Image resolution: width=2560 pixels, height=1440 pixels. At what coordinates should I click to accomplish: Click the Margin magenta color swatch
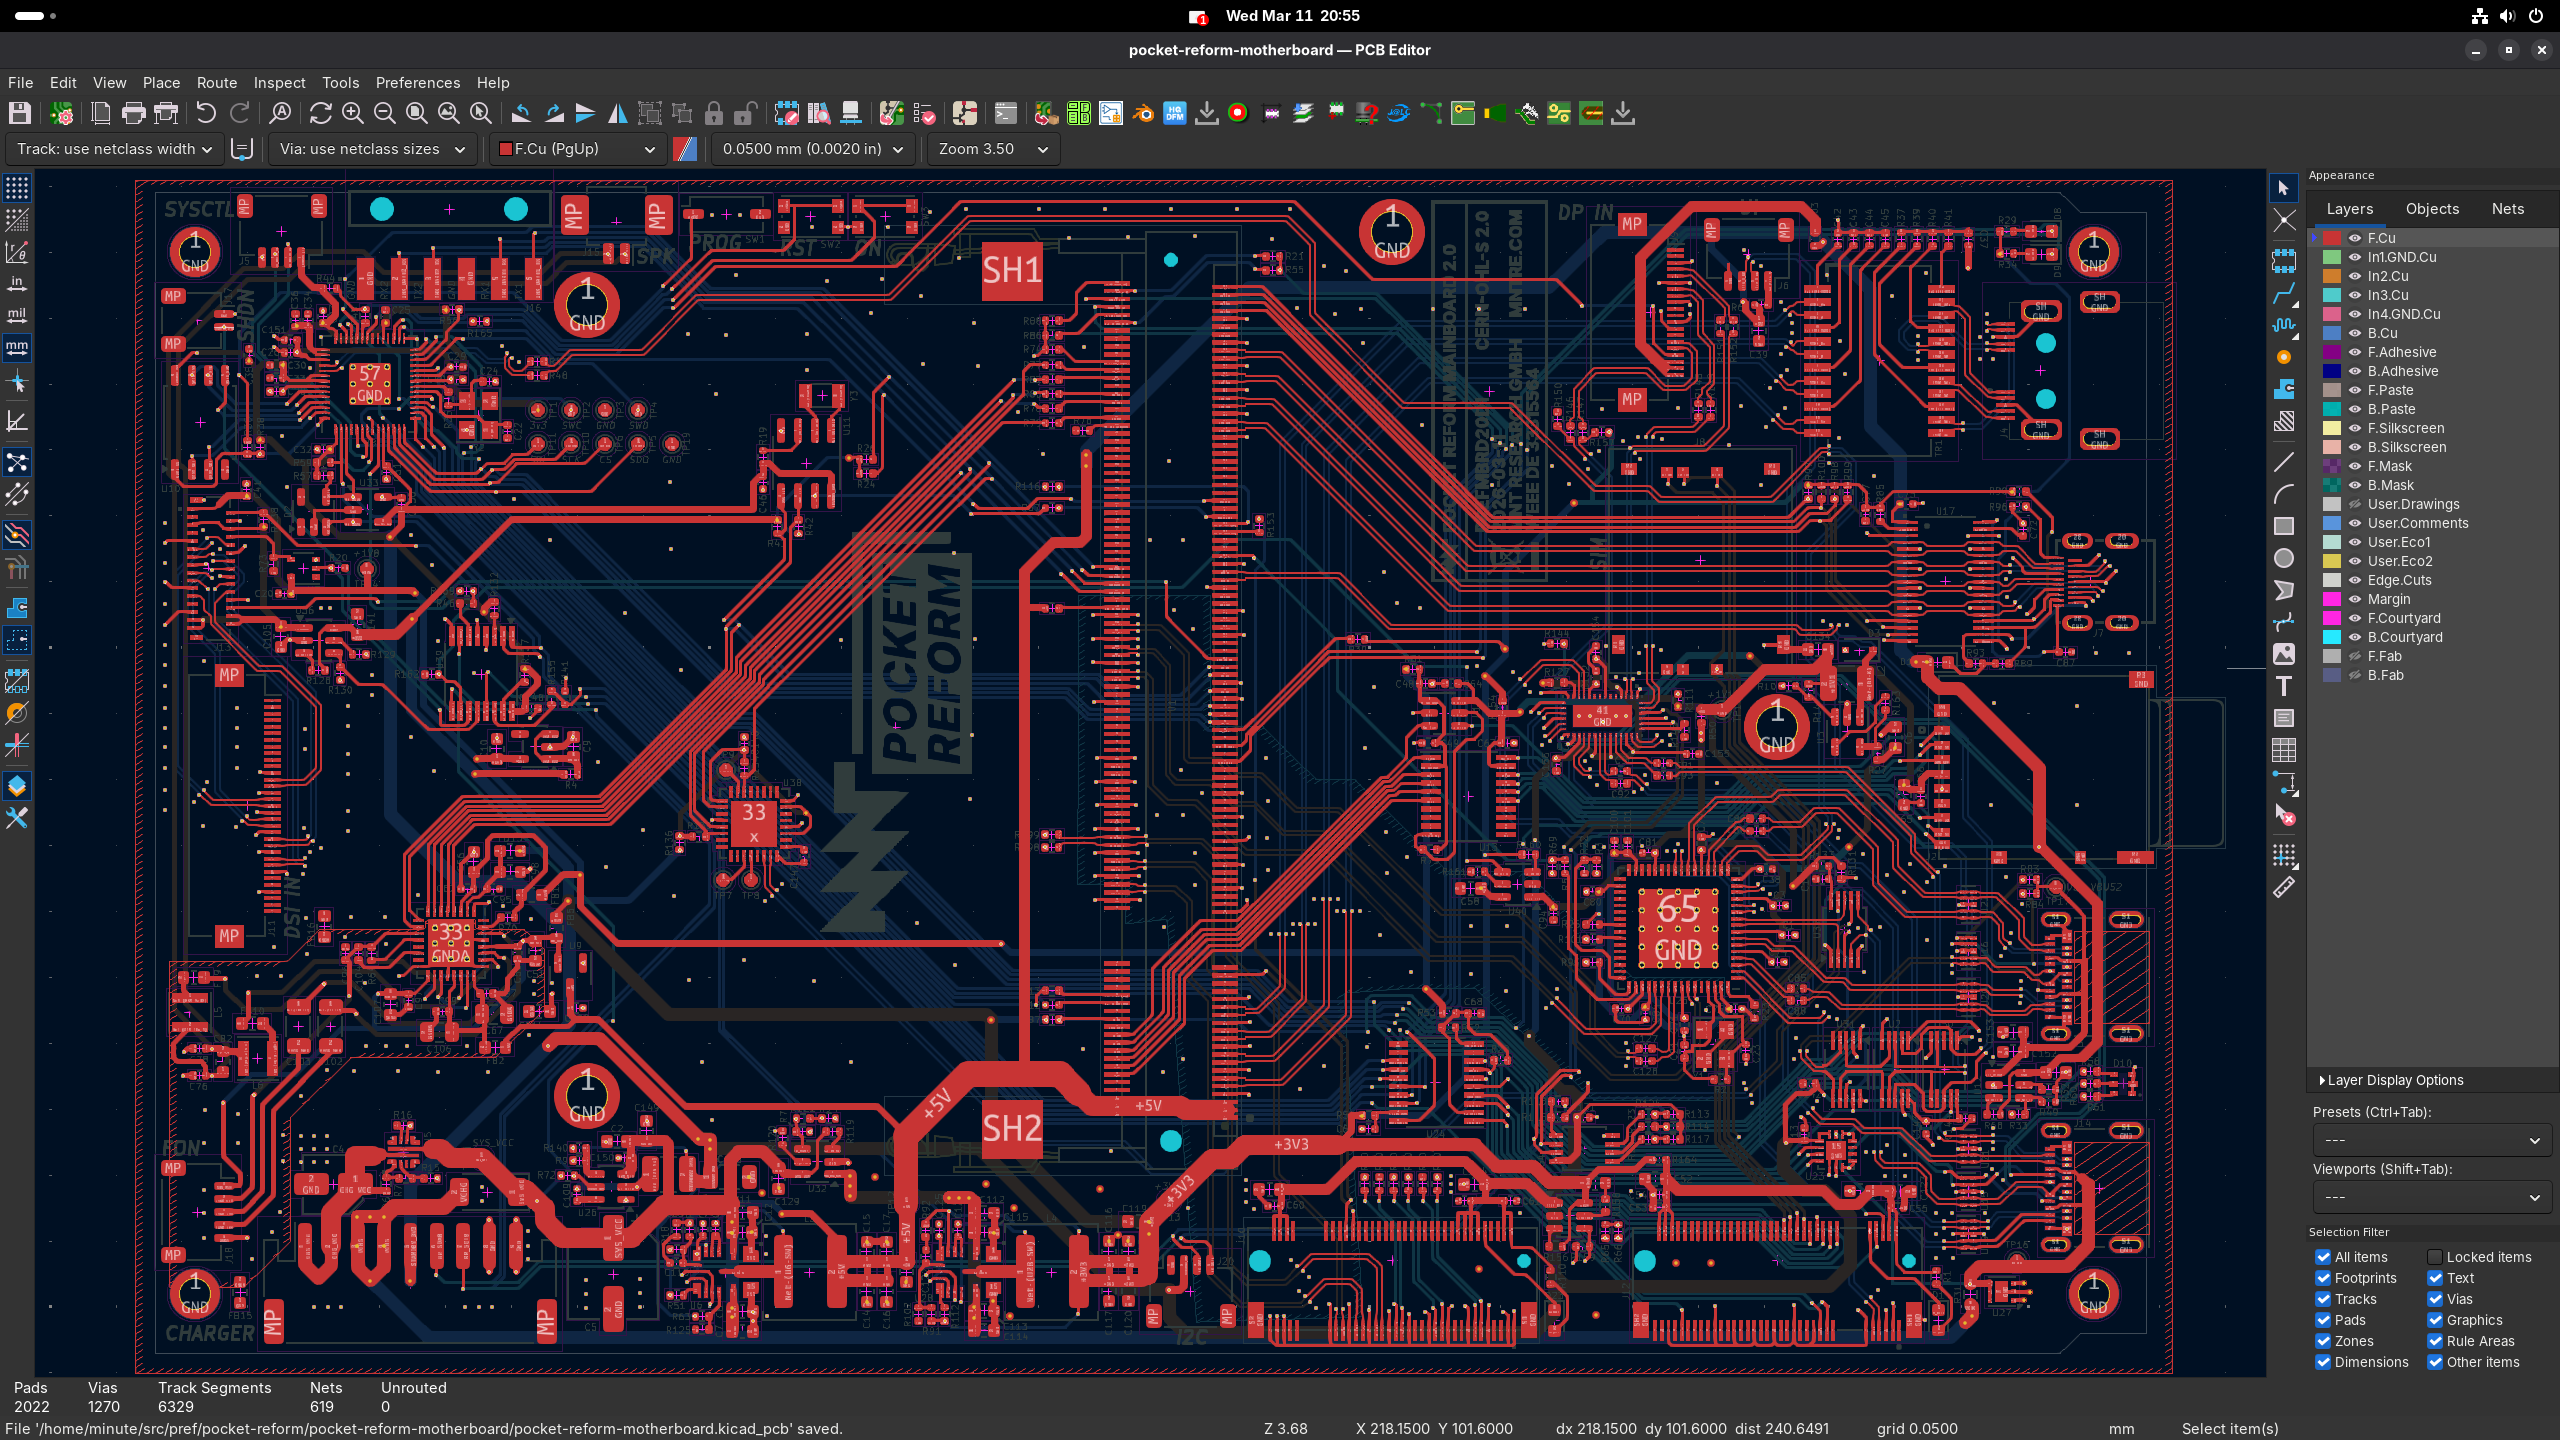pyautogui.click(x=2332, y=599)
